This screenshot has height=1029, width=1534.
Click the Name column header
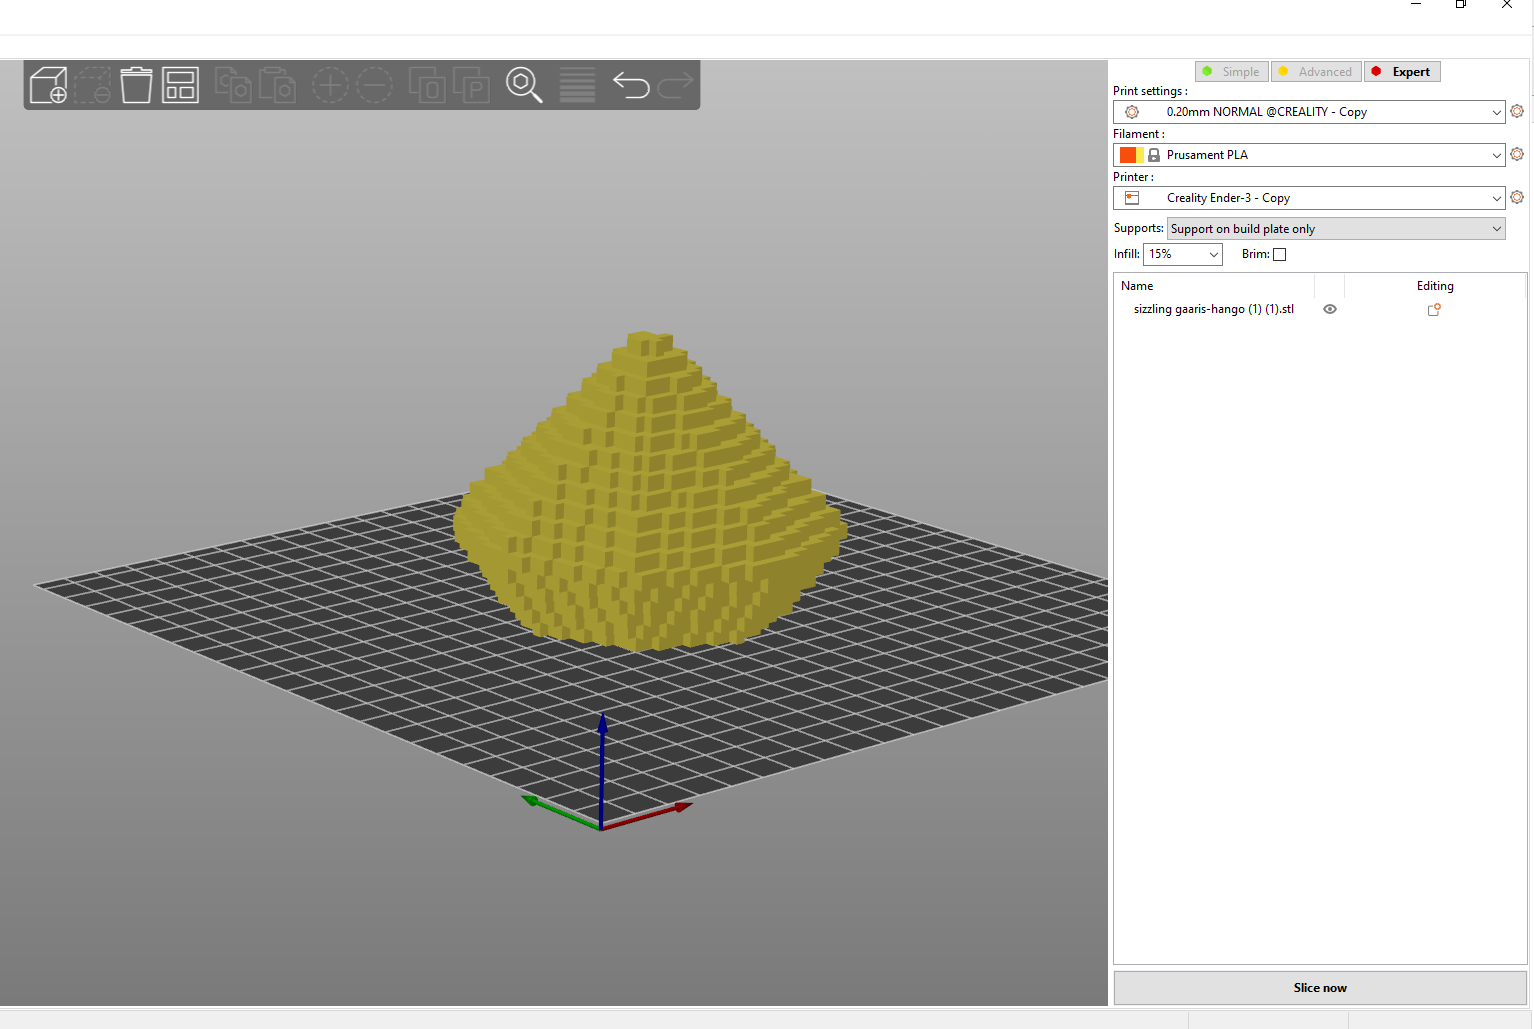pyautogui.click(x=1137, y=286)
